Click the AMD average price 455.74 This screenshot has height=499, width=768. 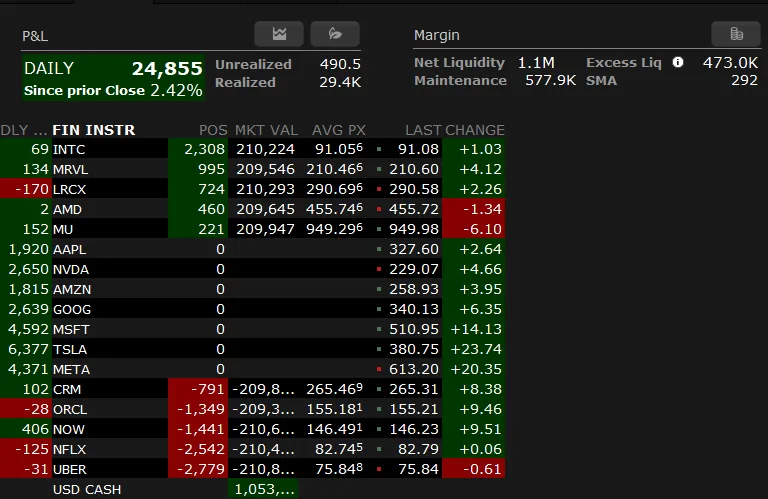[335, 209]
